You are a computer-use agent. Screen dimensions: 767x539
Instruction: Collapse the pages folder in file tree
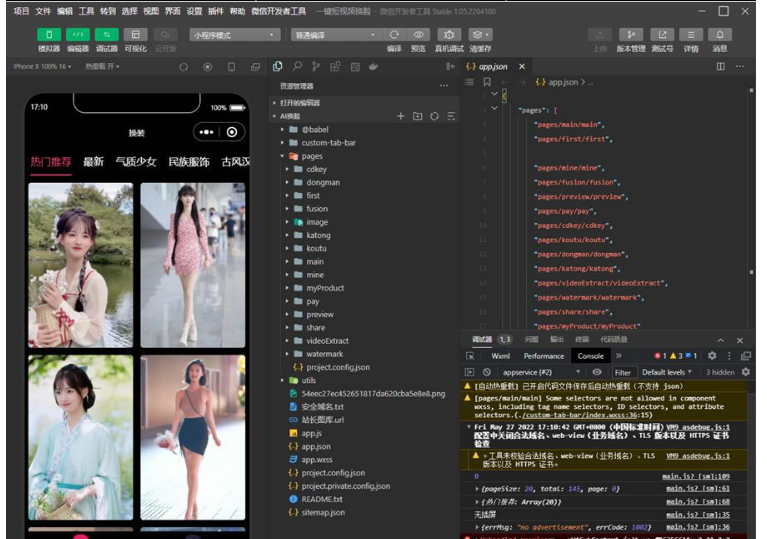tap(311, 157)
